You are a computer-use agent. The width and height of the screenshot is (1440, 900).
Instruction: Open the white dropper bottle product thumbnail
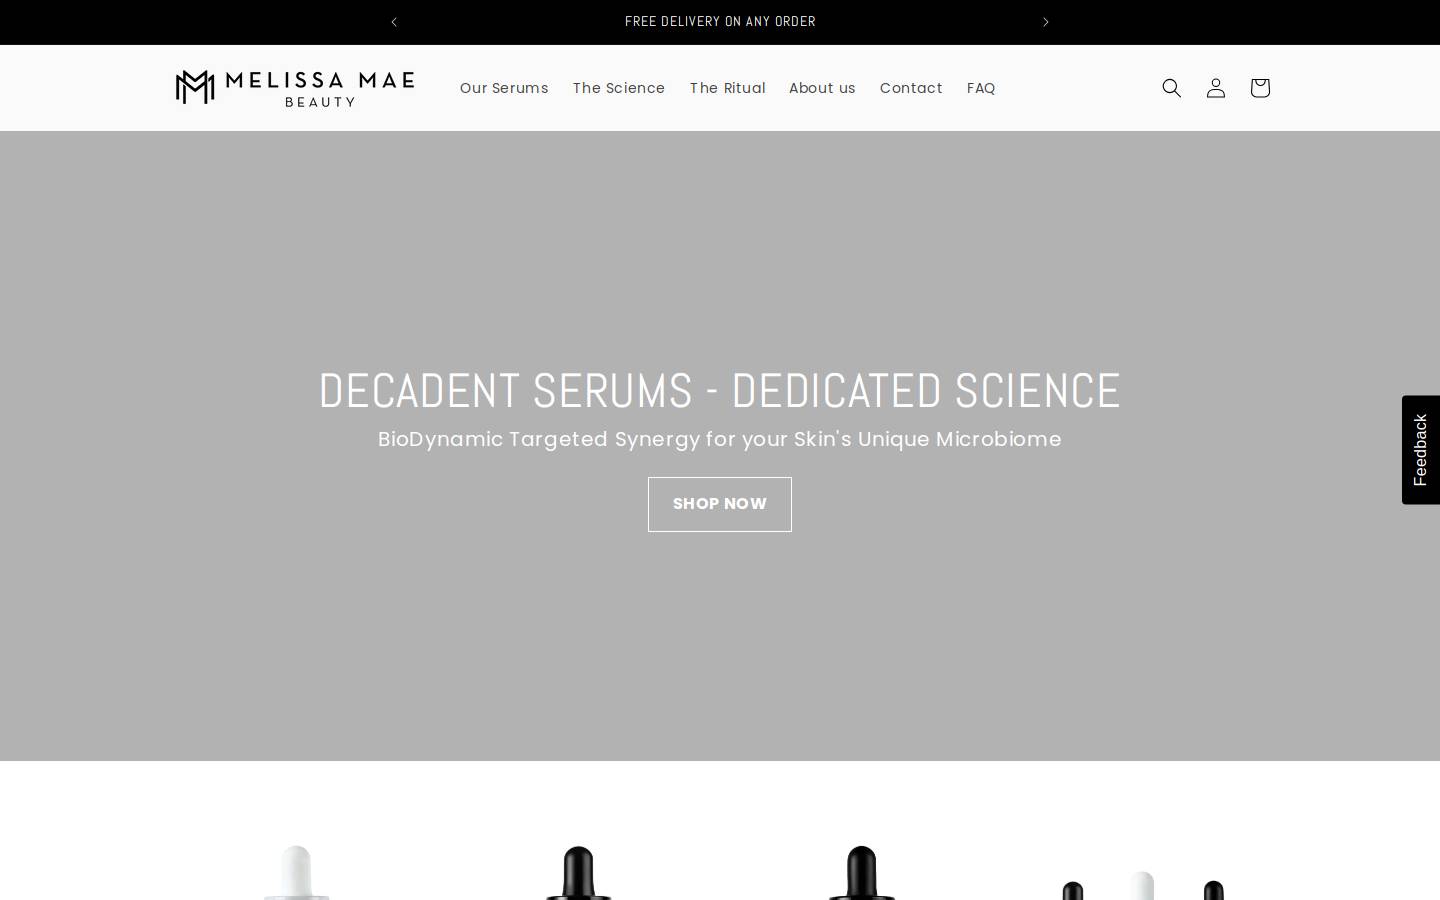pos(296,872)
